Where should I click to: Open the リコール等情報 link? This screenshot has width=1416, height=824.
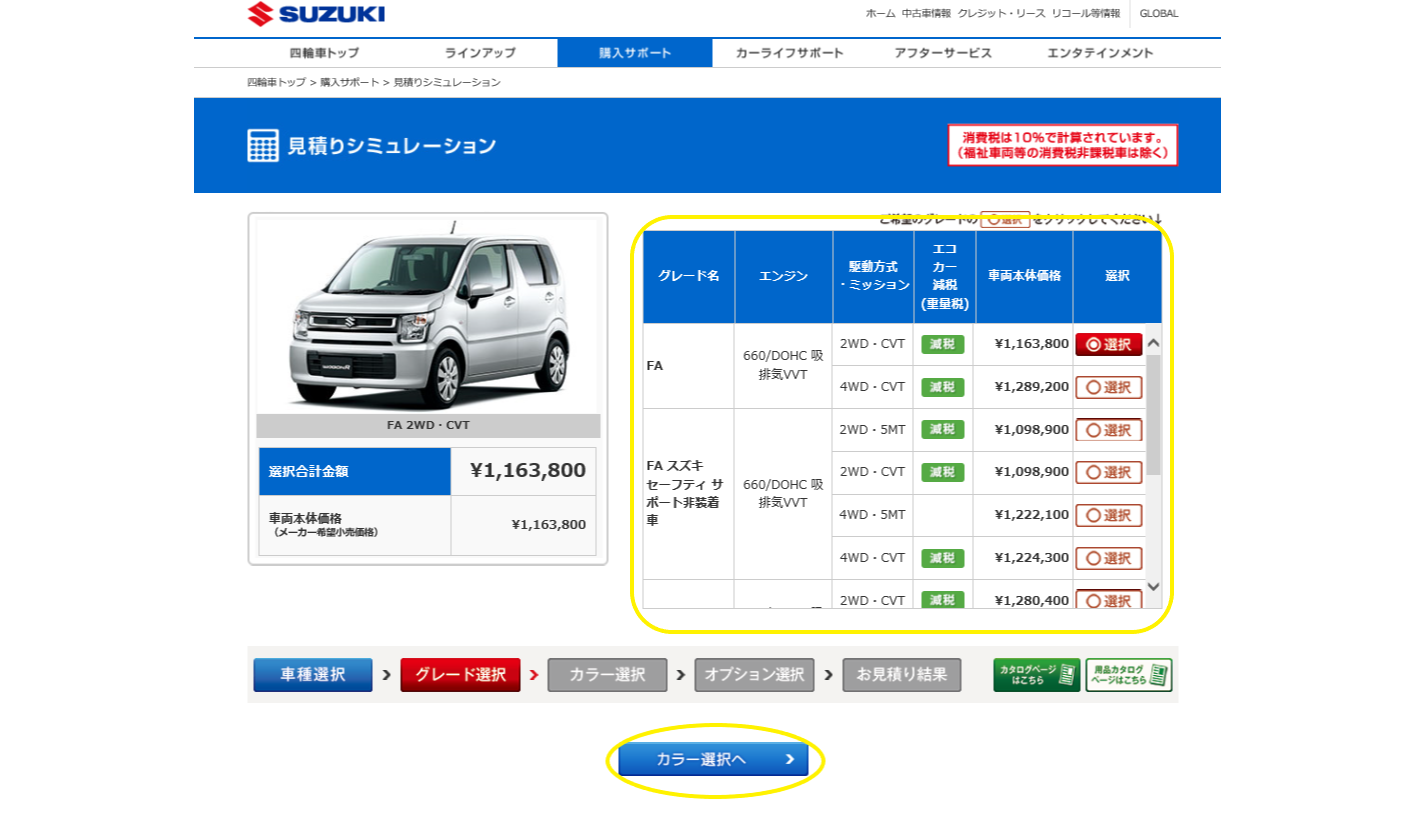coord(1085,14)
